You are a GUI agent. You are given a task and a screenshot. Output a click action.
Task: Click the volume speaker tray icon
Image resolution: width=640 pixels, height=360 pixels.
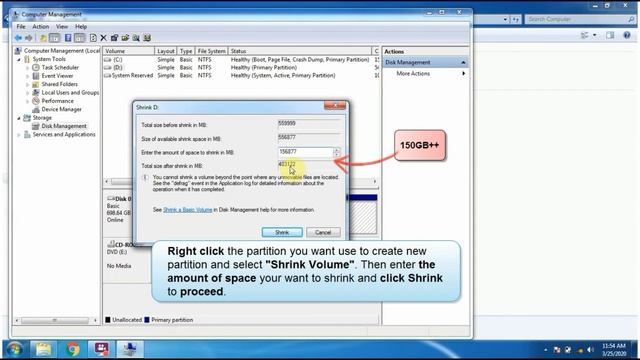pyautogui.click(x=590, y=350)
